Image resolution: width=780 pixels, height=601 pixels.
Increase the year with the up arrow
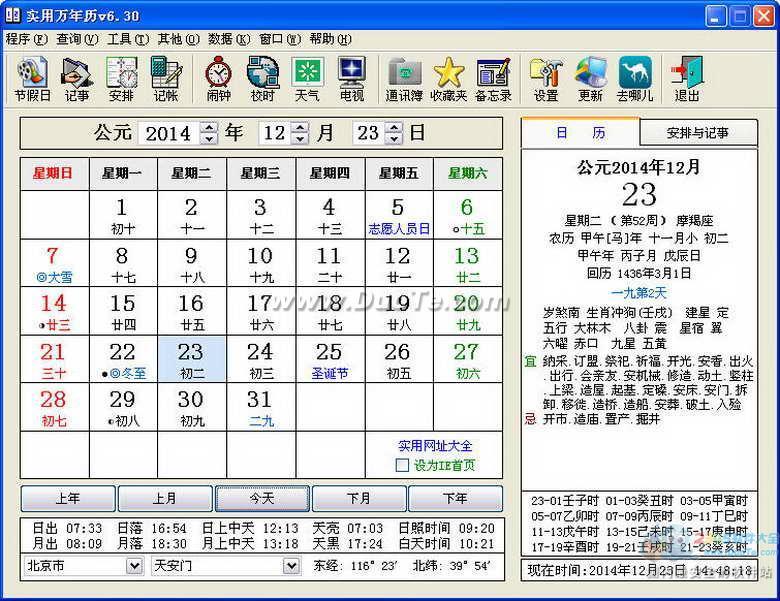click(x=208, y=127)
